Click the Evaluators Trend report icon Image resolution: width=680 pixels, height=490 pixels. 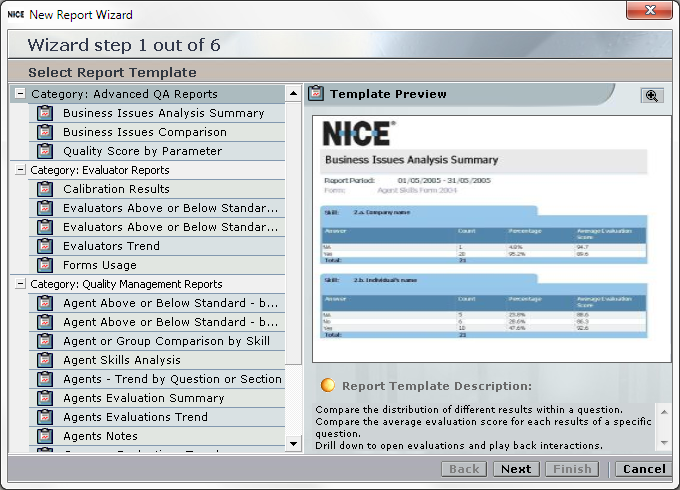(x=45, y=246)
